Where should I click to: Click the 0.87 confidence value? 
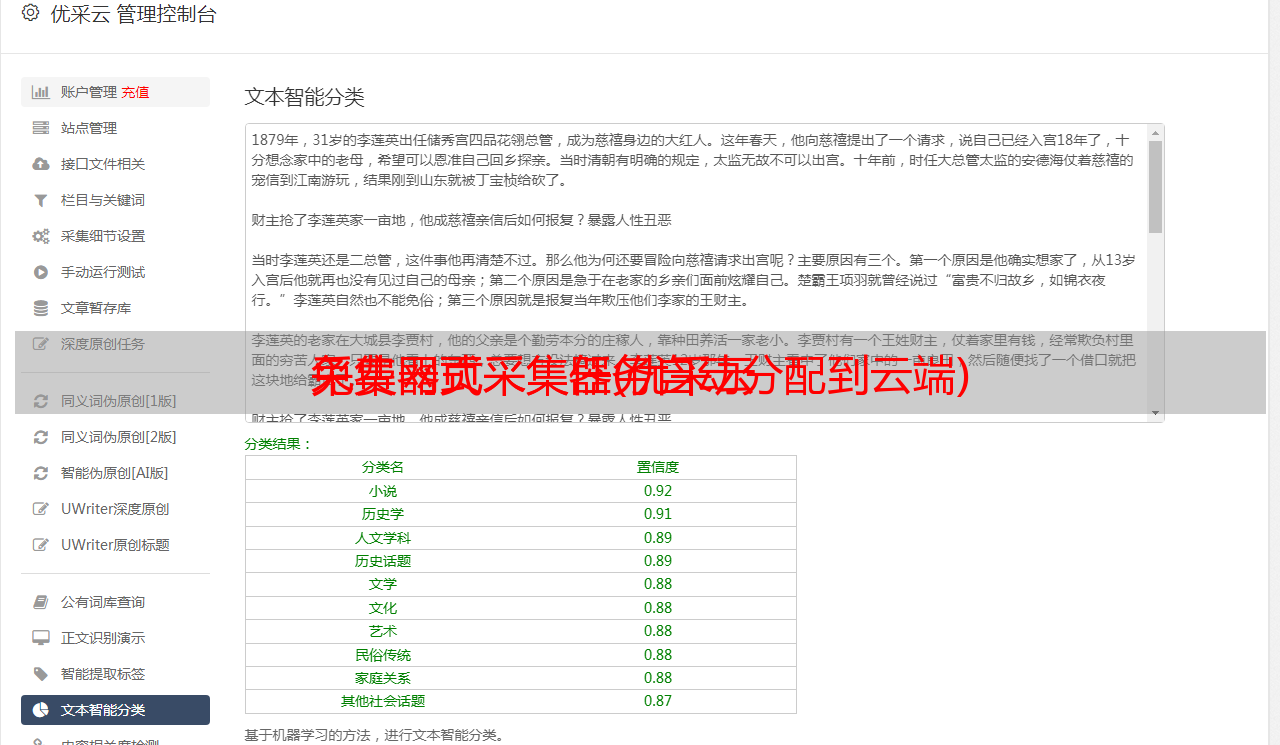point(658,701)
